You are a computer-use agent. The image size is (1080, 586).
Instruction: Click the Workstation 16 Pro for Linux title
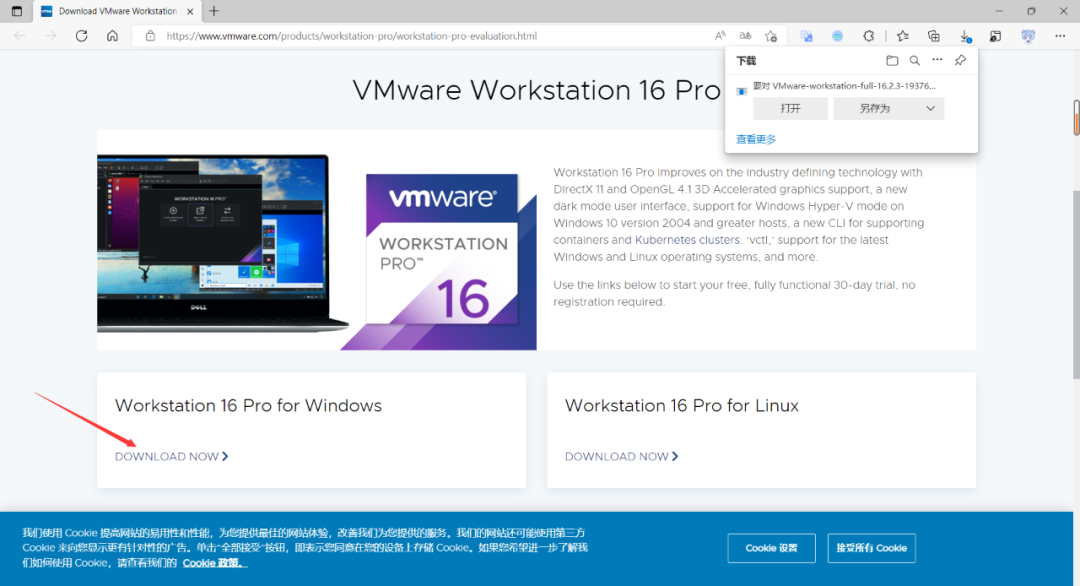[x=682, y=406]
